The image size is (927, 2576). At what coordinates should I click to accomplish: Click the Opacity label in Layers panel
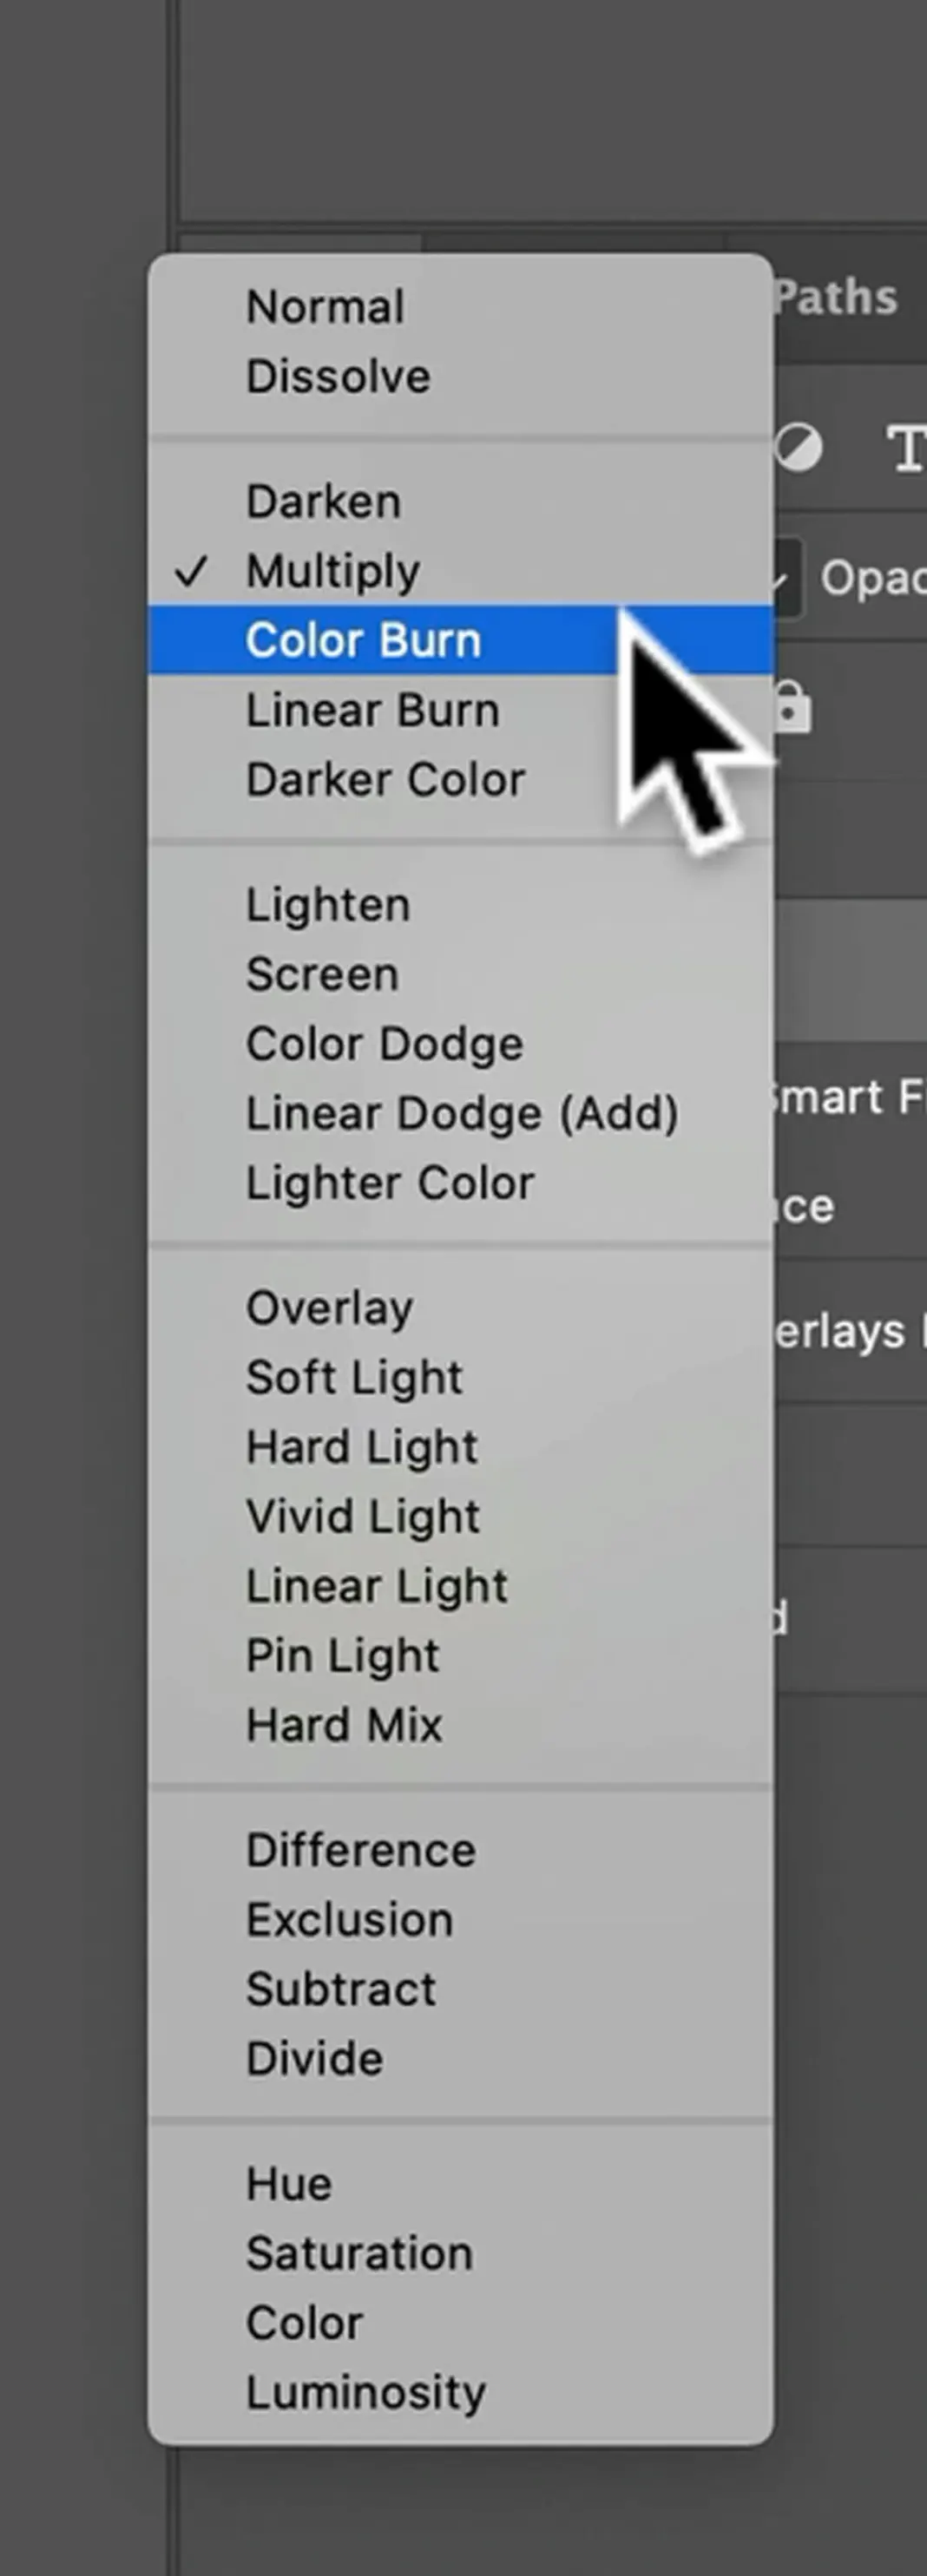click(x=873, y=578)
